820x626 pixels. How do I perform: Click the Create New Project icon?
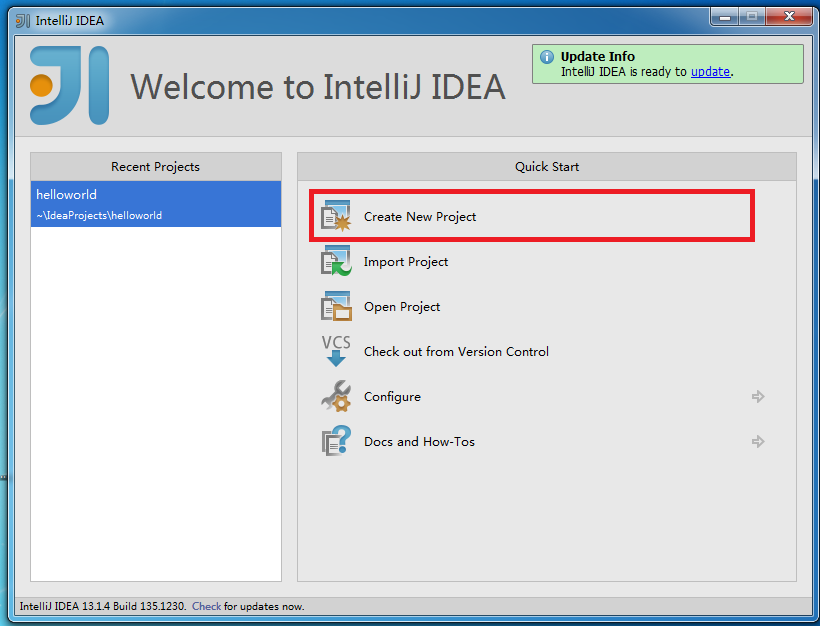pos(336,216)
